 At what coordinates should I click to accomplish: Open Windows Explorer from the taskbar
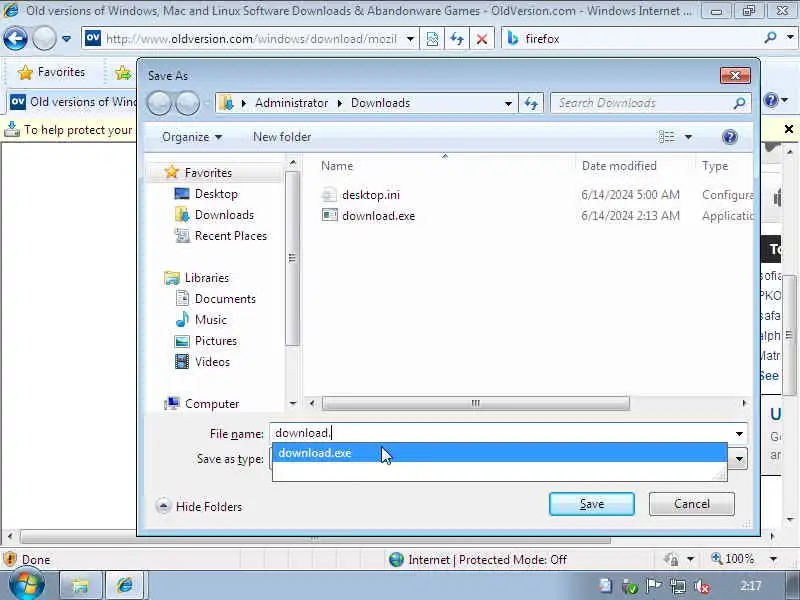click(x=81, y=586)
